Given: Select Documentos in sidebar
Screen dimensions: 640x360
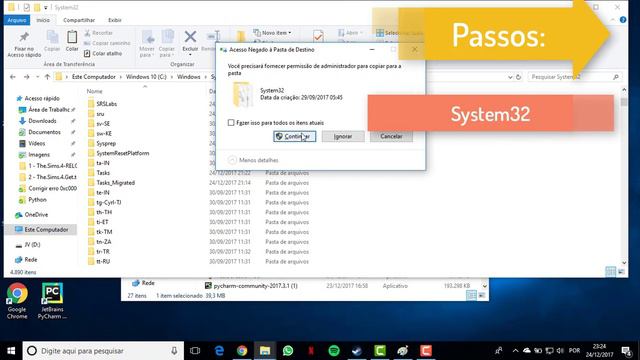Looking at the screenshot, I should point(40,132).
